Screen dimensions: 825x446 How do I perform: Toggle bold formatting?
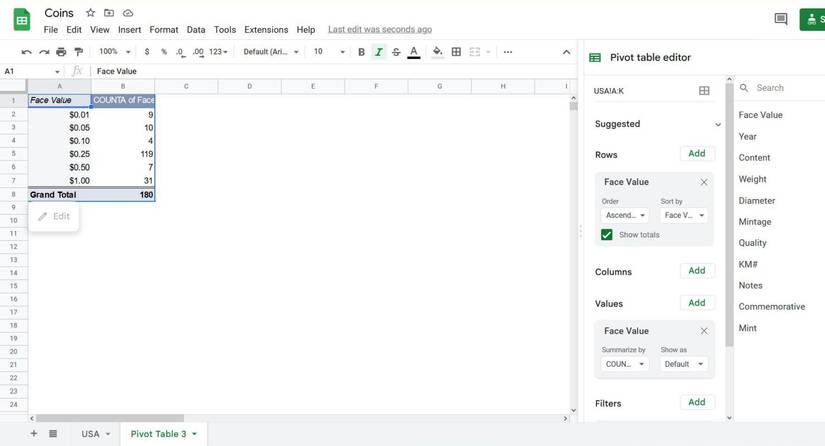[x=361, y=52]
